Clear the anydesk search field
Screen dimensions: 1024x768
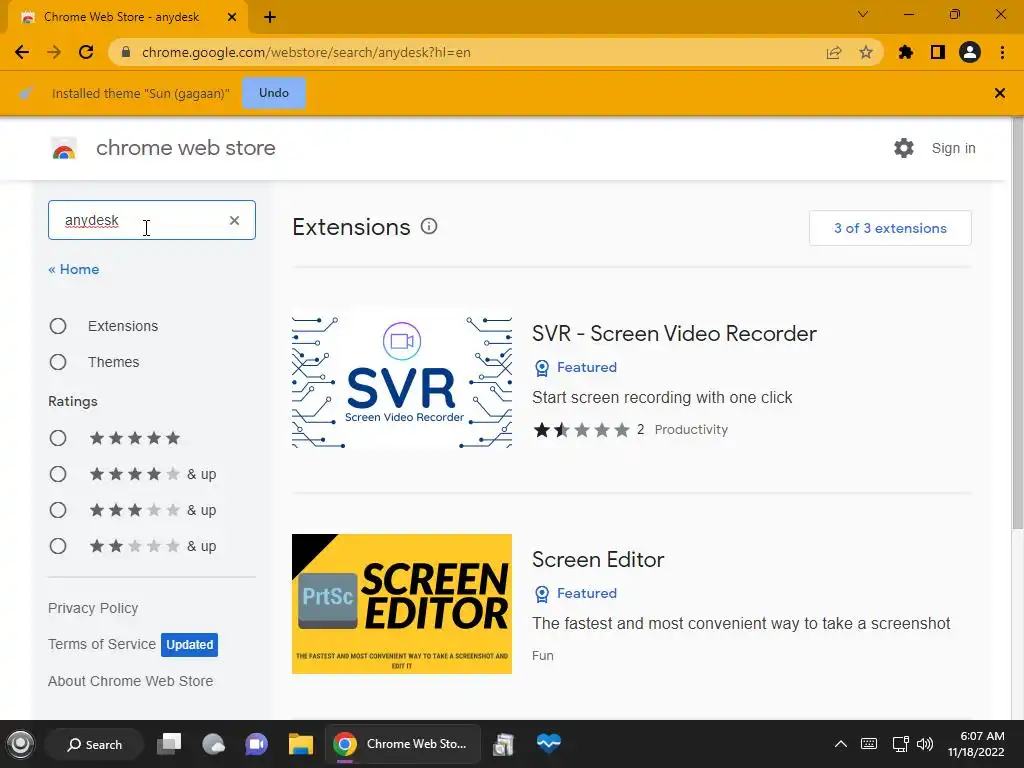(x=234, y=221)
